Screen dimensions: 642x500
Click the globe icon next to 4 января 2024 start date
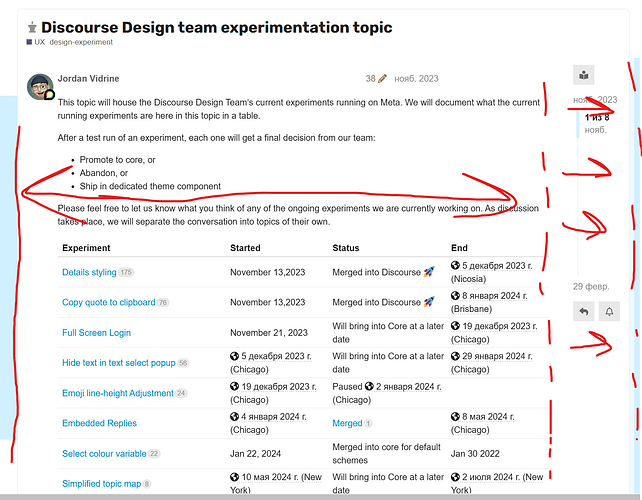234,416
